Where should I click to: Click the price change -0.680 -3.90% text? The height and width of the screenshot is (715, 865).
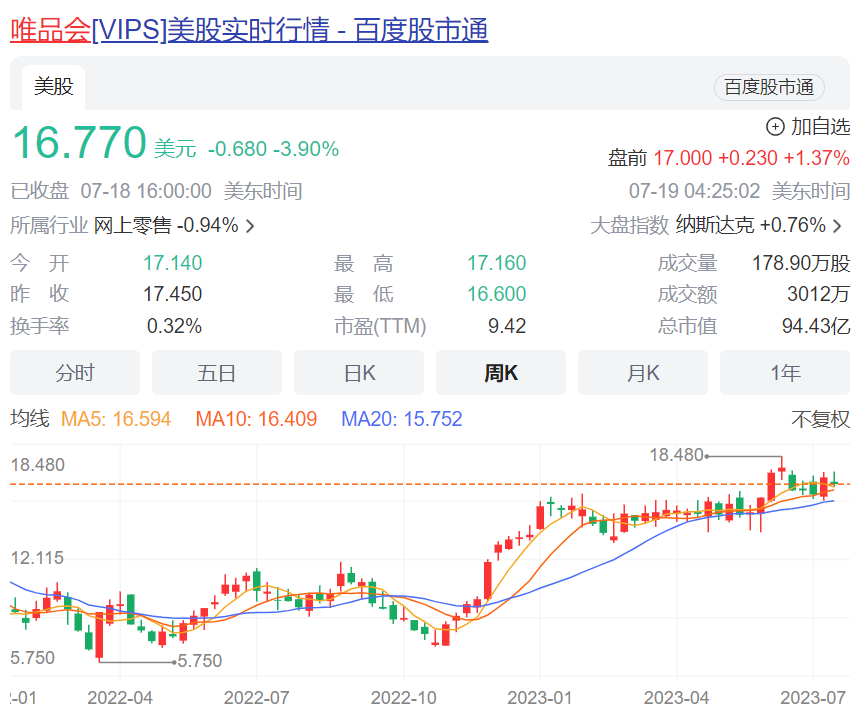(x=274, y=149)
